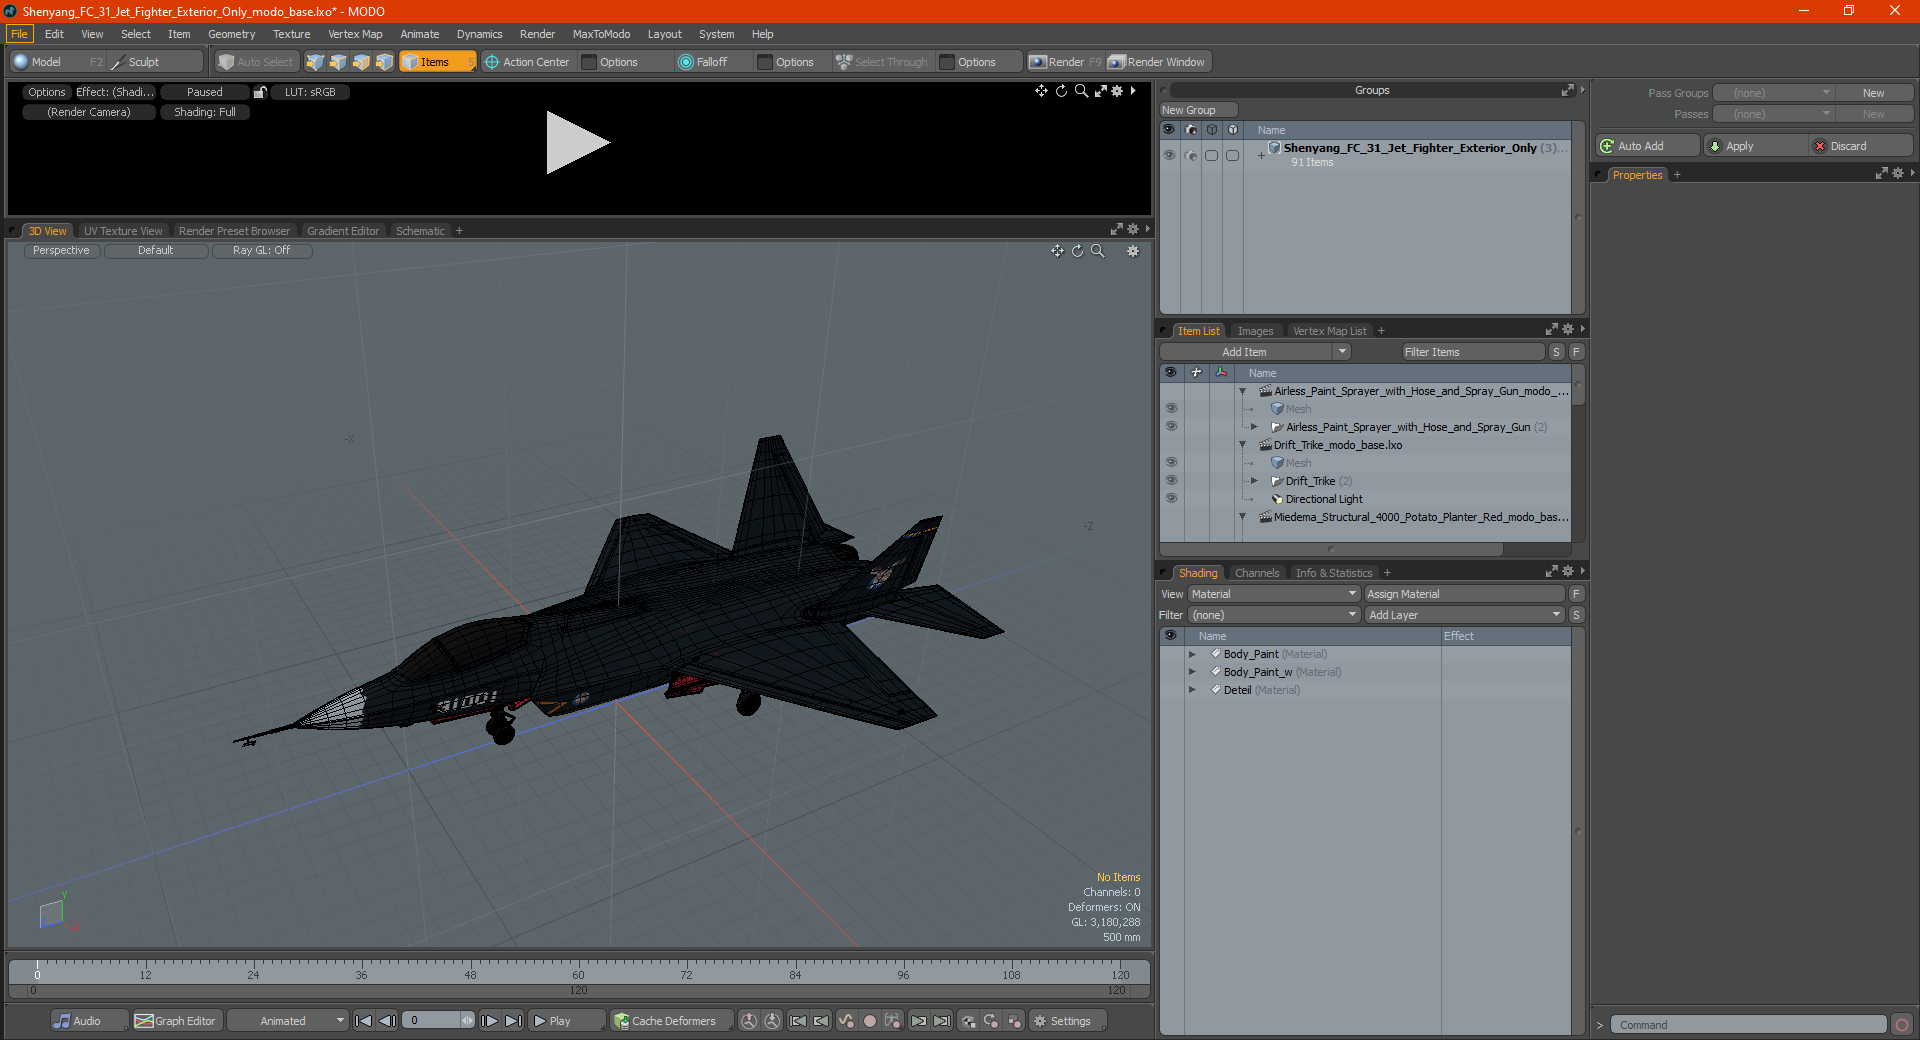Jump to the last frame

(x=513, y=1021)
